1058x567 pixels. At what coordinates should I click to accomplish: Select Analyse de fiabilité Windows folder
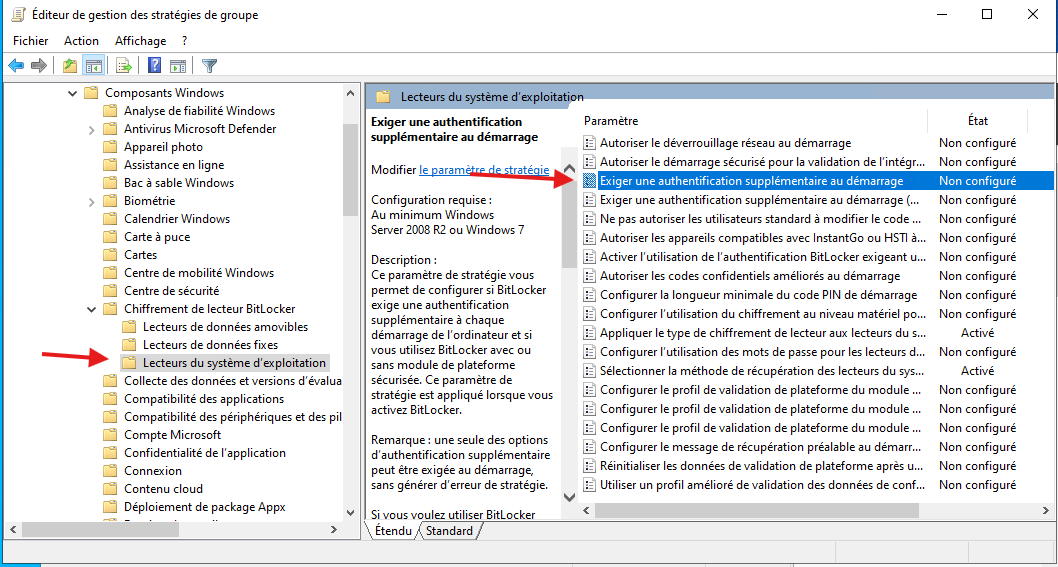click(199, 111)
